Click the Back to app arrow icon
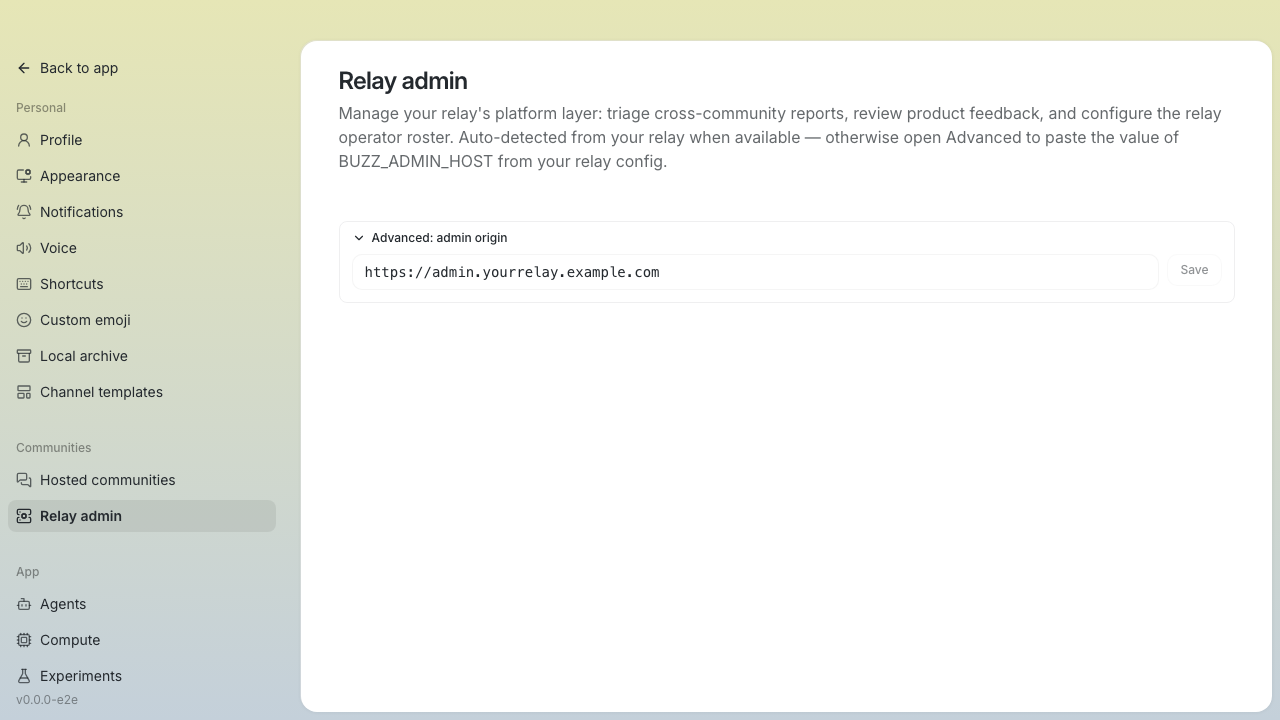This screenshot has height=720, width=1280. [x=24, y=68]
